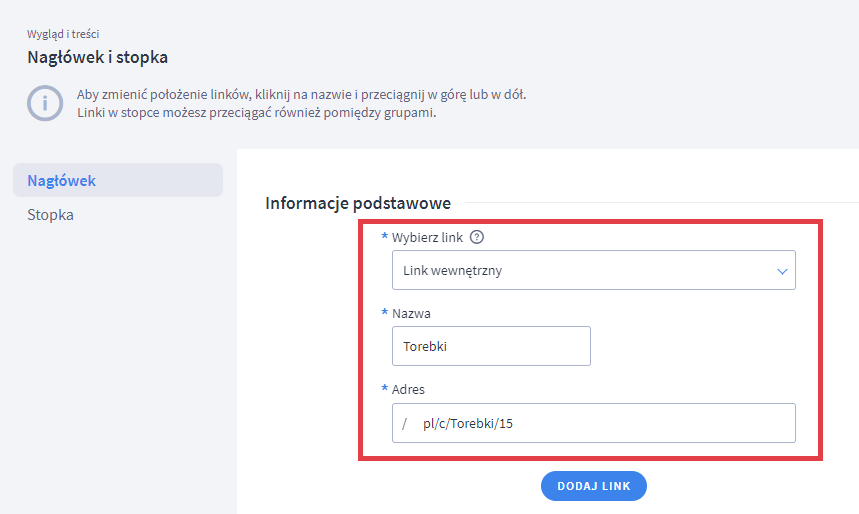Follow the Wygląd i treści breadcrumb link
The height and width of the screenshot is (514, 859).
coord(63,33)
